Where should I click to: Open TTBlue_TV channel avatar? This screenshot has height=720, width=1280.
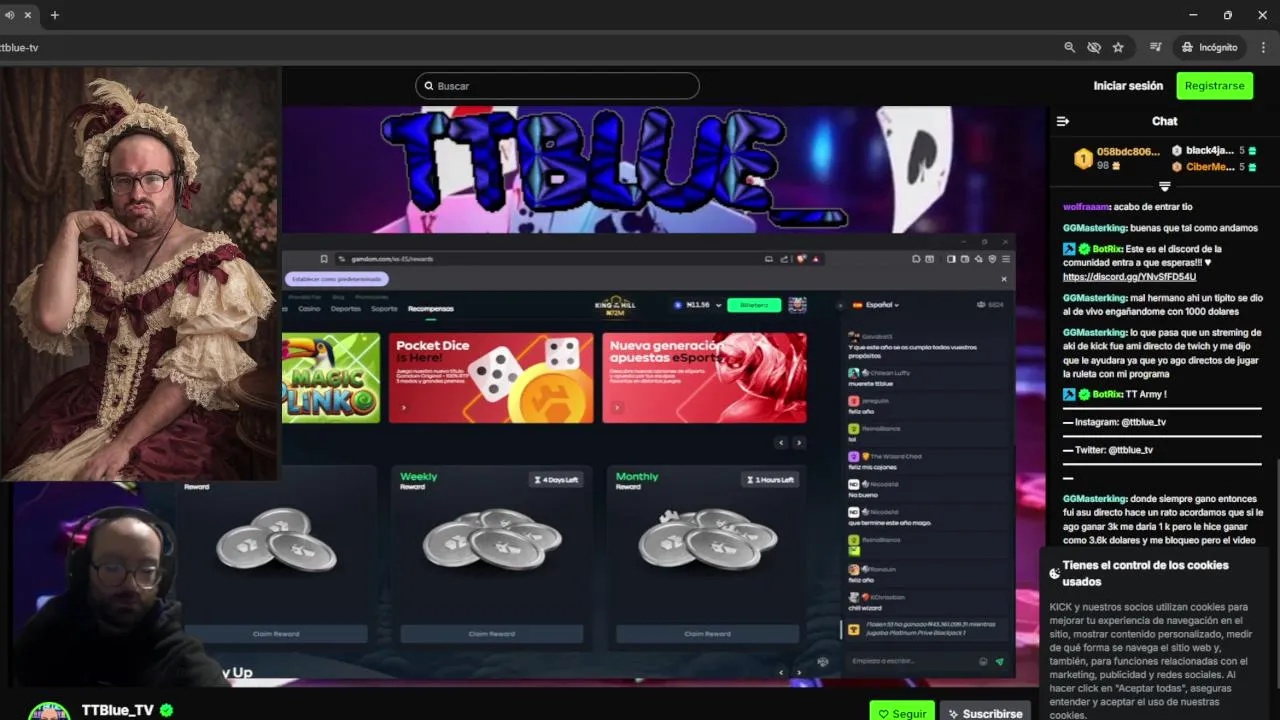[49, 711]
